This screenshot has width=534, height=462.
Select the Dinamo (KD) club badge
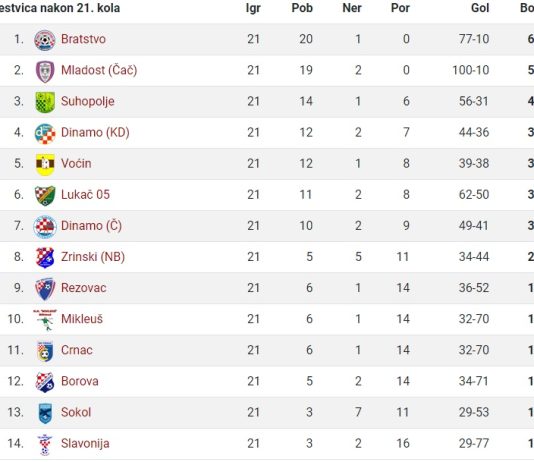click(45, 133)
